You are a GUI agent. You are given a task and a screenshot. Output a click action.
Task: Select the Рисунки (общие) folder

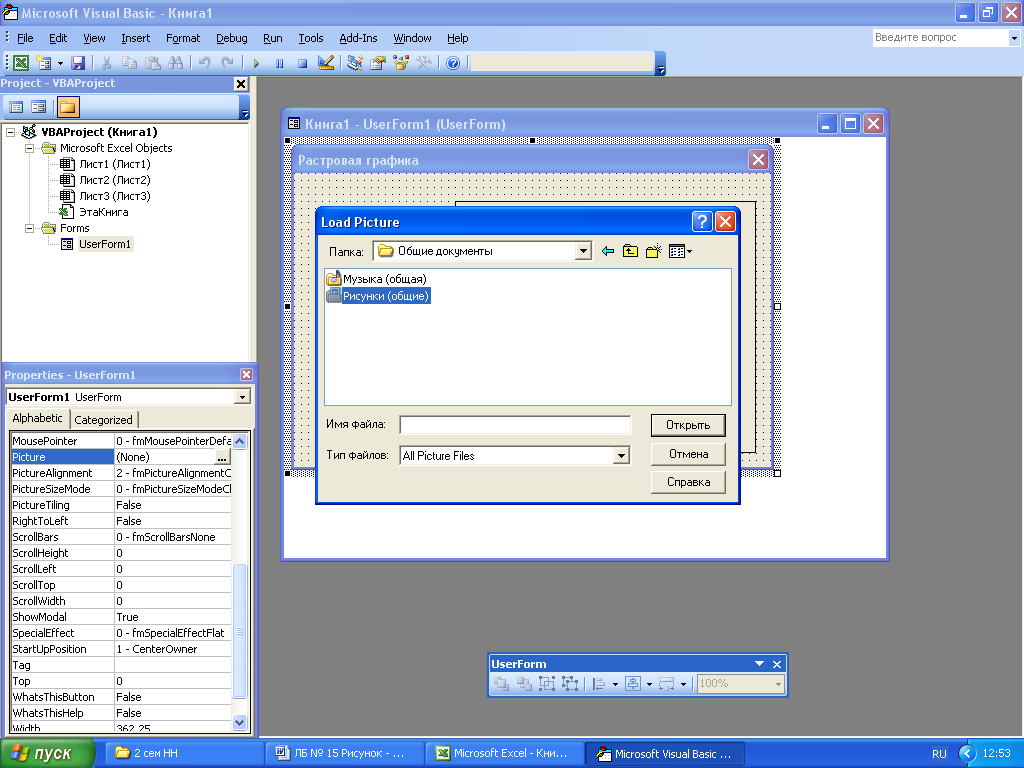click(378, 296)
